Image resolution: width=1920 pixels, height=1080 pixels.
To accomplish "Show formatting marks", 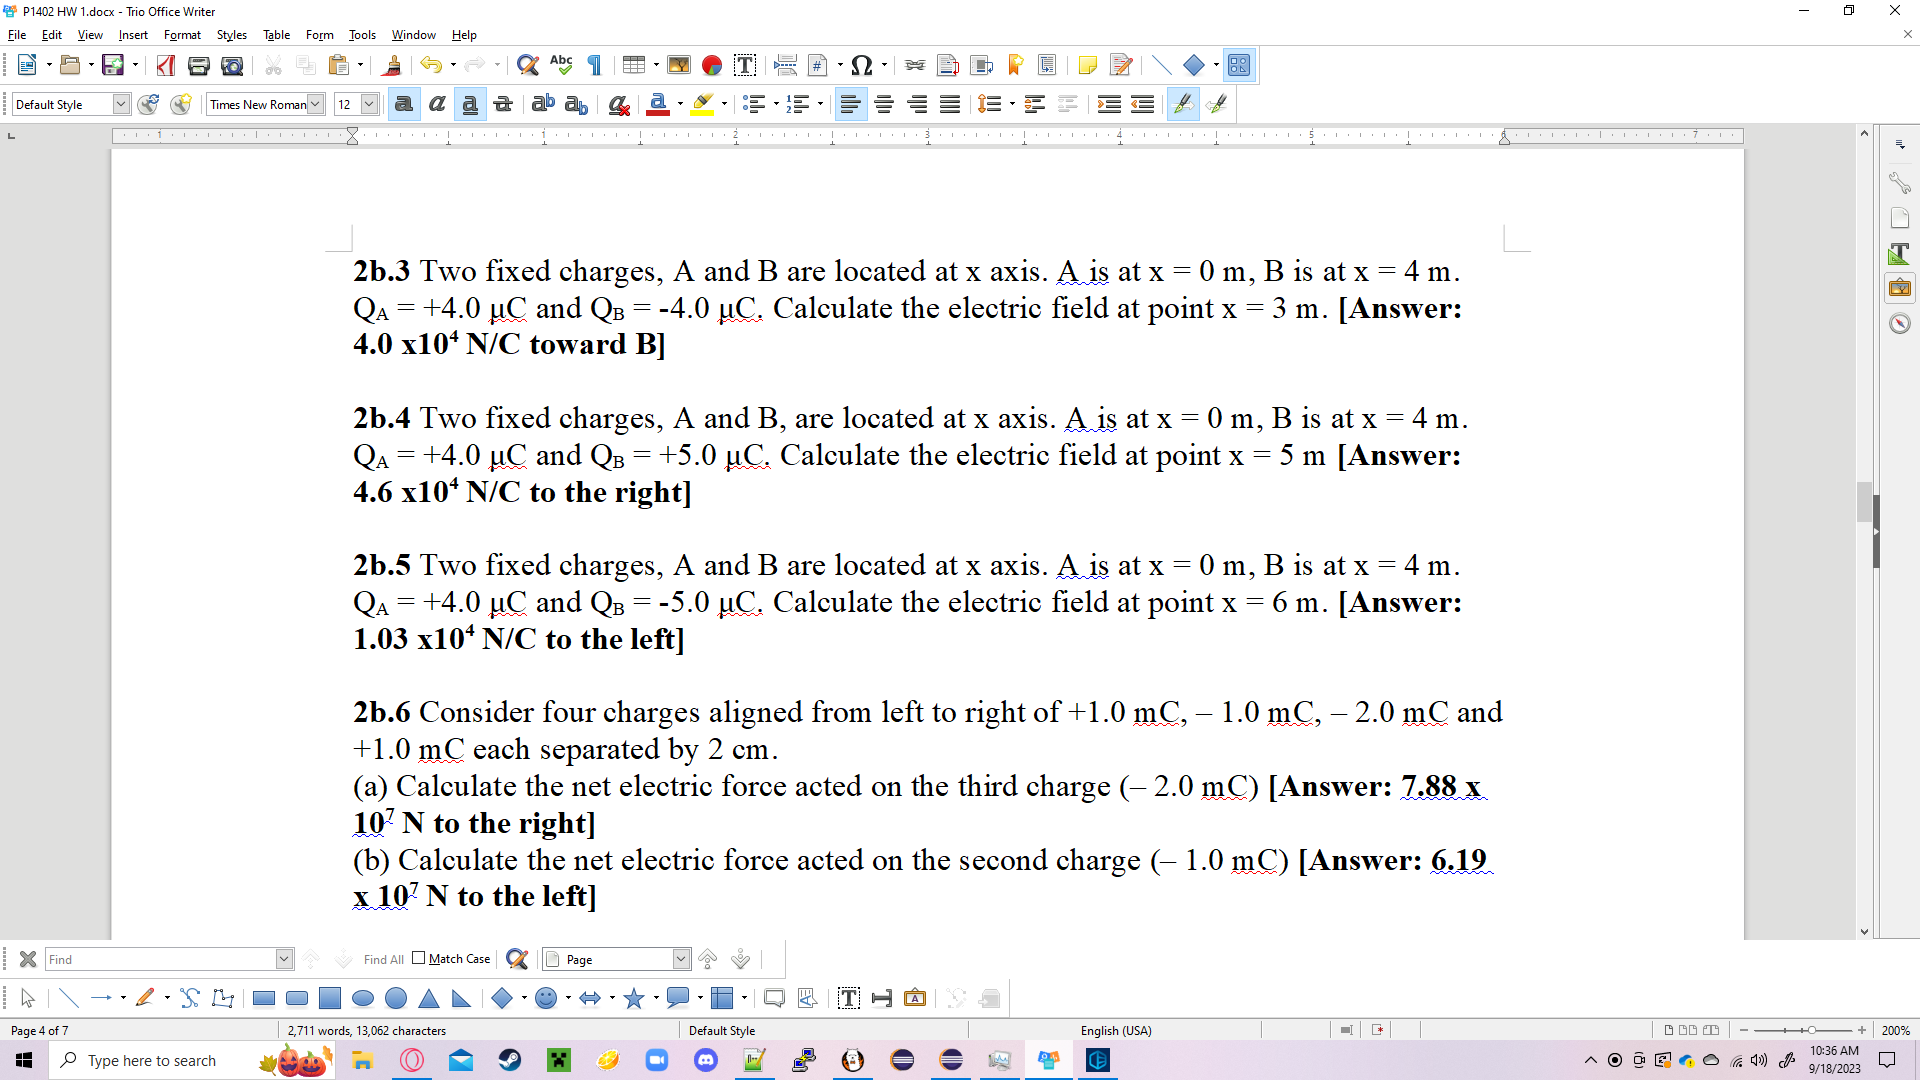I will (593, 65).
